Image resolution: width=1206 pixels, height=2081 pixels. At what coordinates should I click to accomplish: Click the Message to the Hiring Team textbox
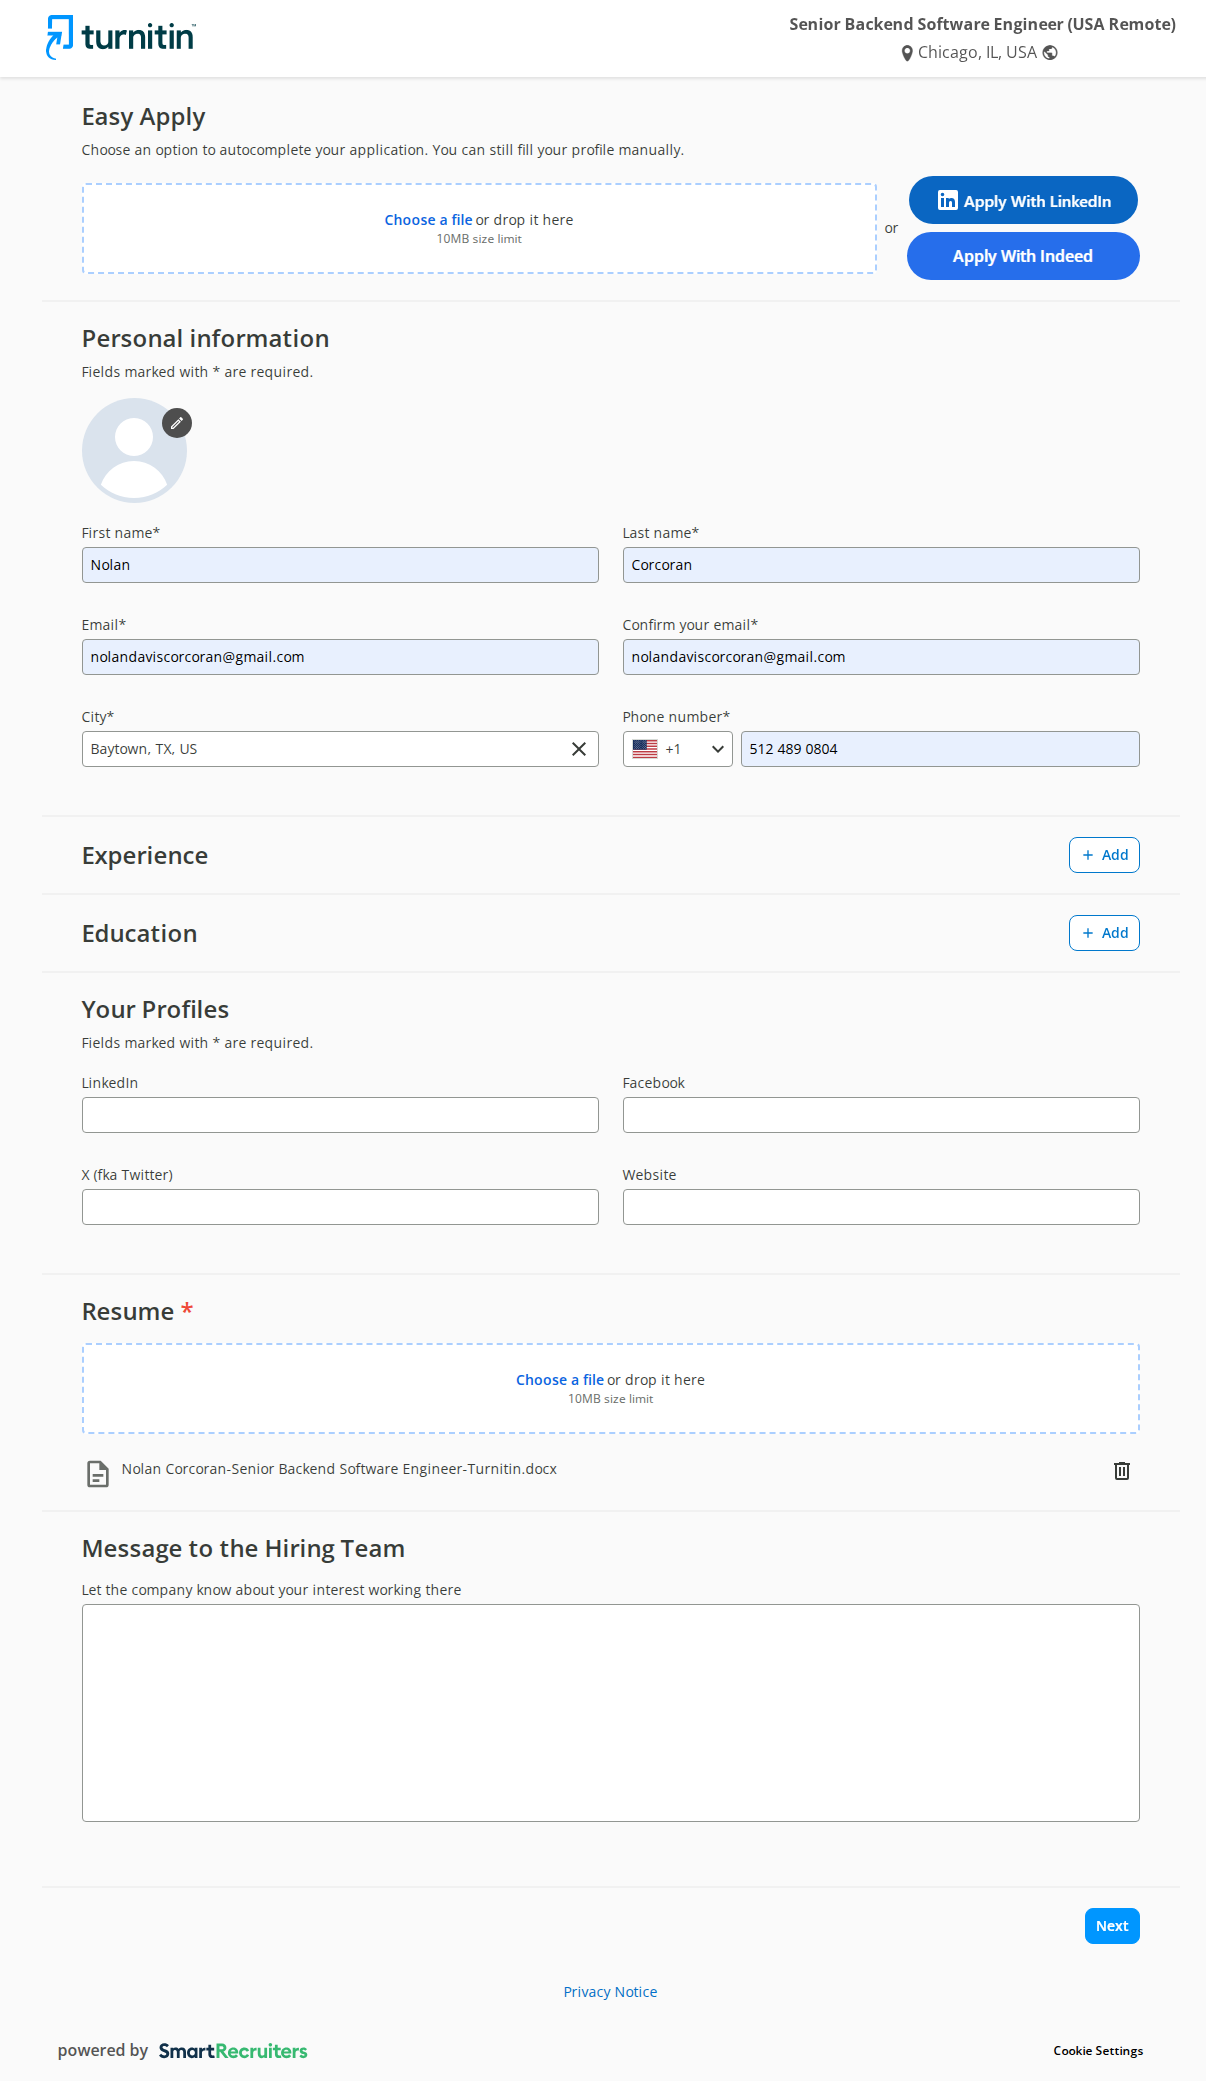click(x=610, y=1712)
